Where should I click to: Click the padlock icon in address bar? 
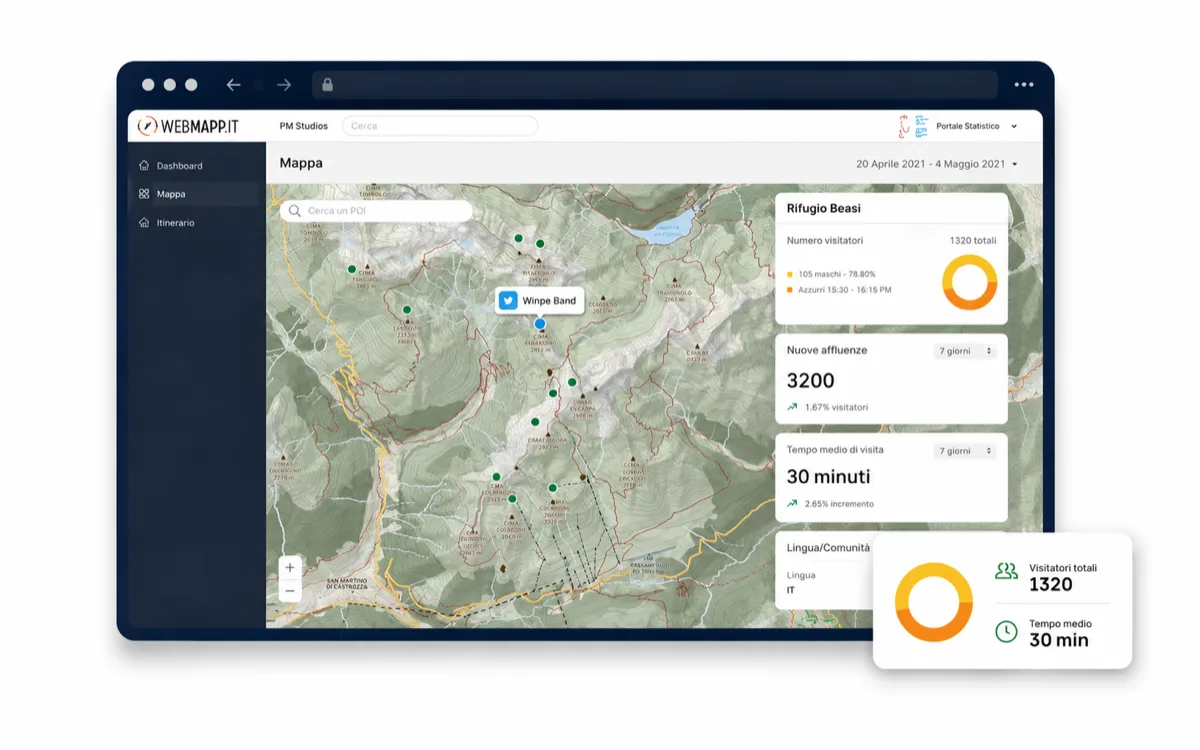[x=327, y=85]
